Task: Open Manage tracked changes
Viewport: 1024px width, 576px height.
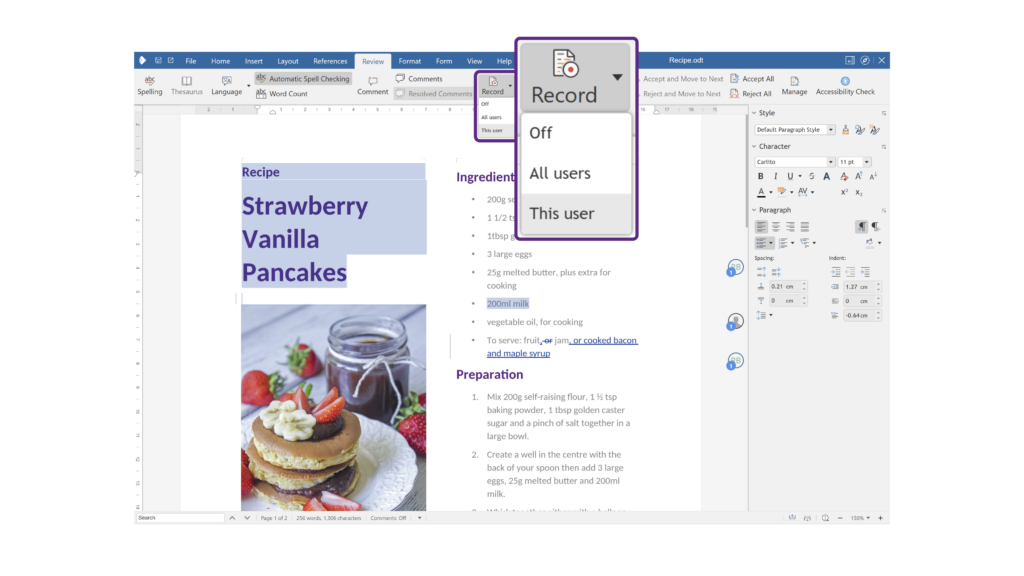Action: pyautogui.click(x=794, y=85)
